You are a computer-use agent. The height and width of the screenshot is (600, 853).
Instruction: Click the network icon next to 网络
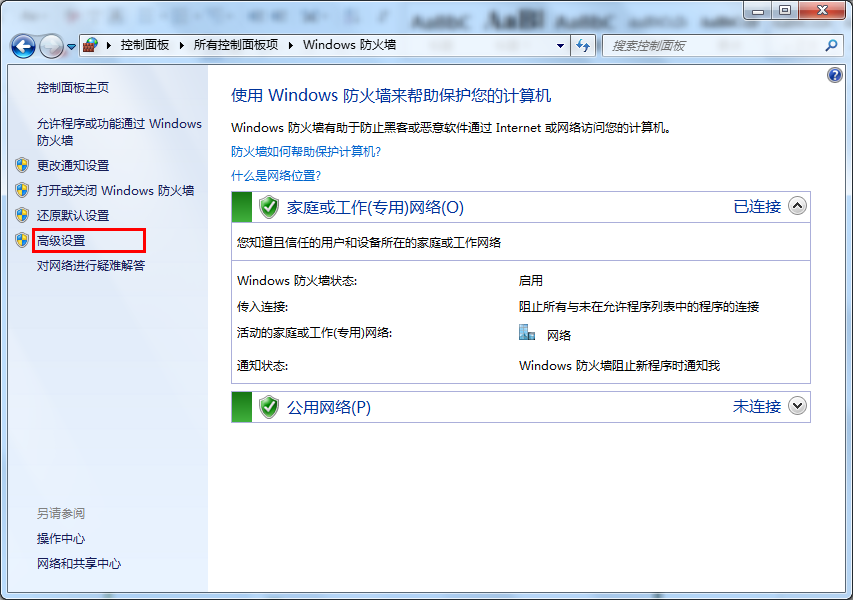tap(528, 334)
